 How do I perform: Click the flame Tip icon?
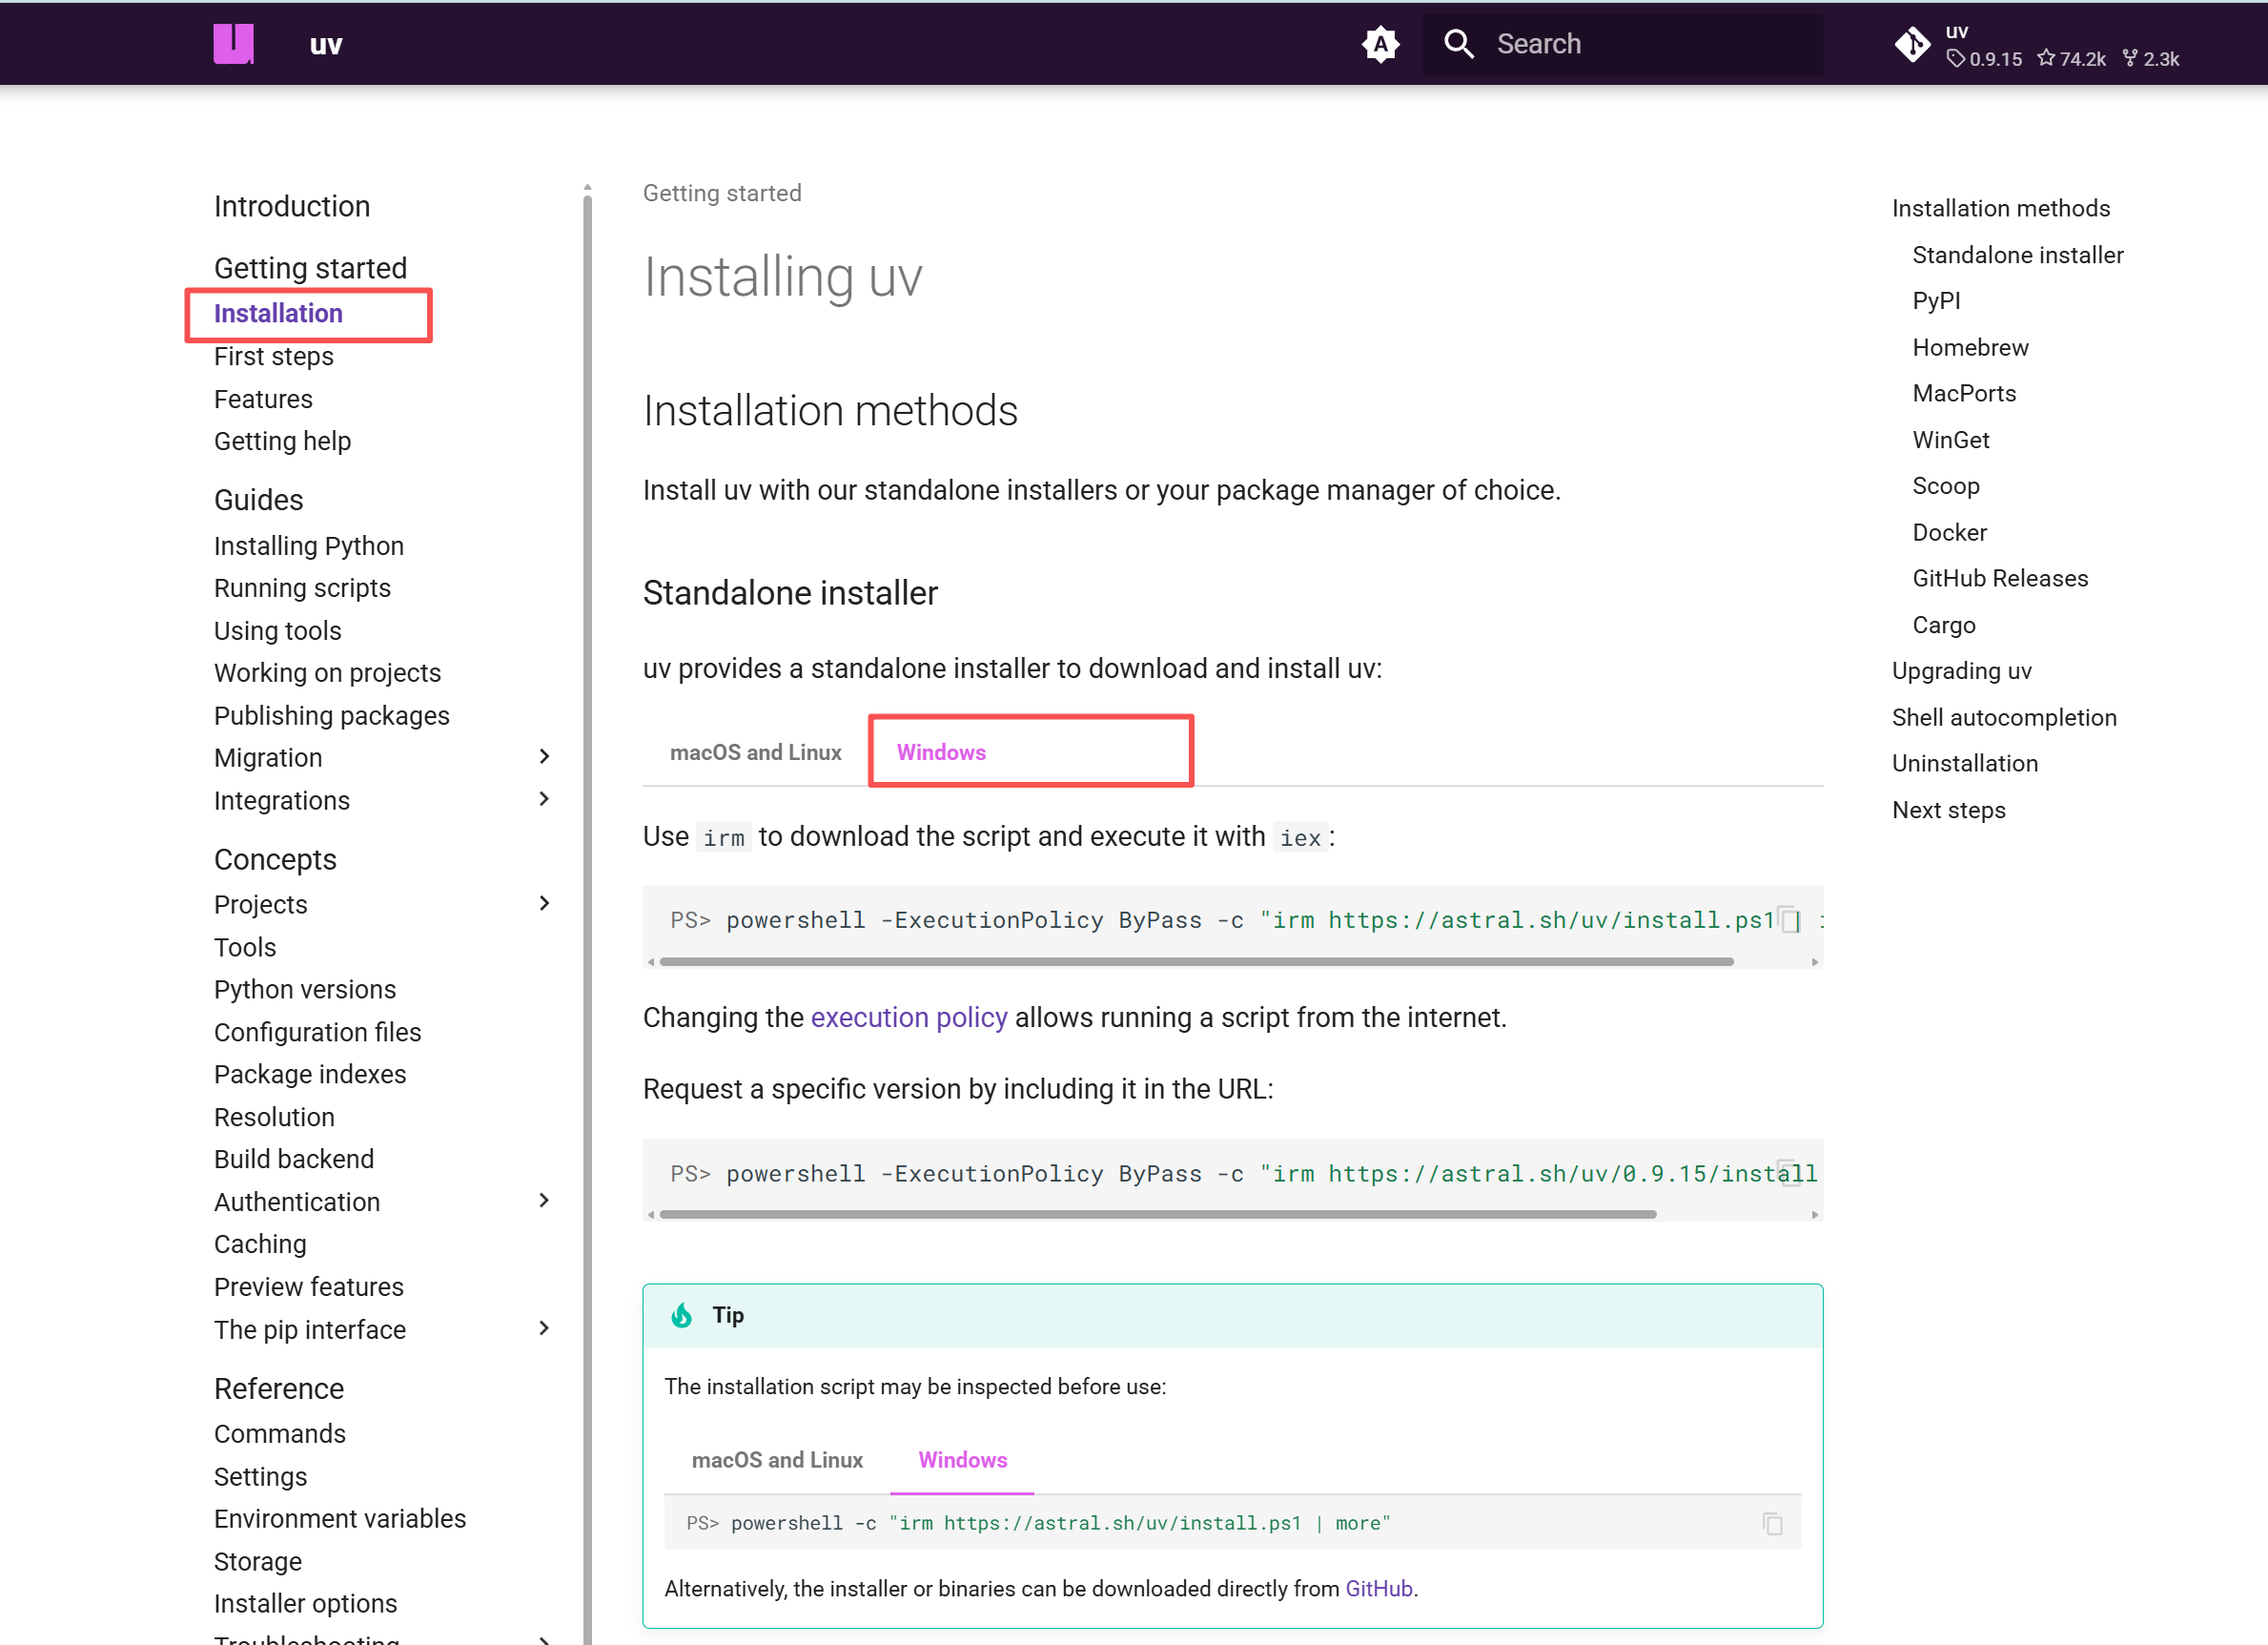point(682,1315)
